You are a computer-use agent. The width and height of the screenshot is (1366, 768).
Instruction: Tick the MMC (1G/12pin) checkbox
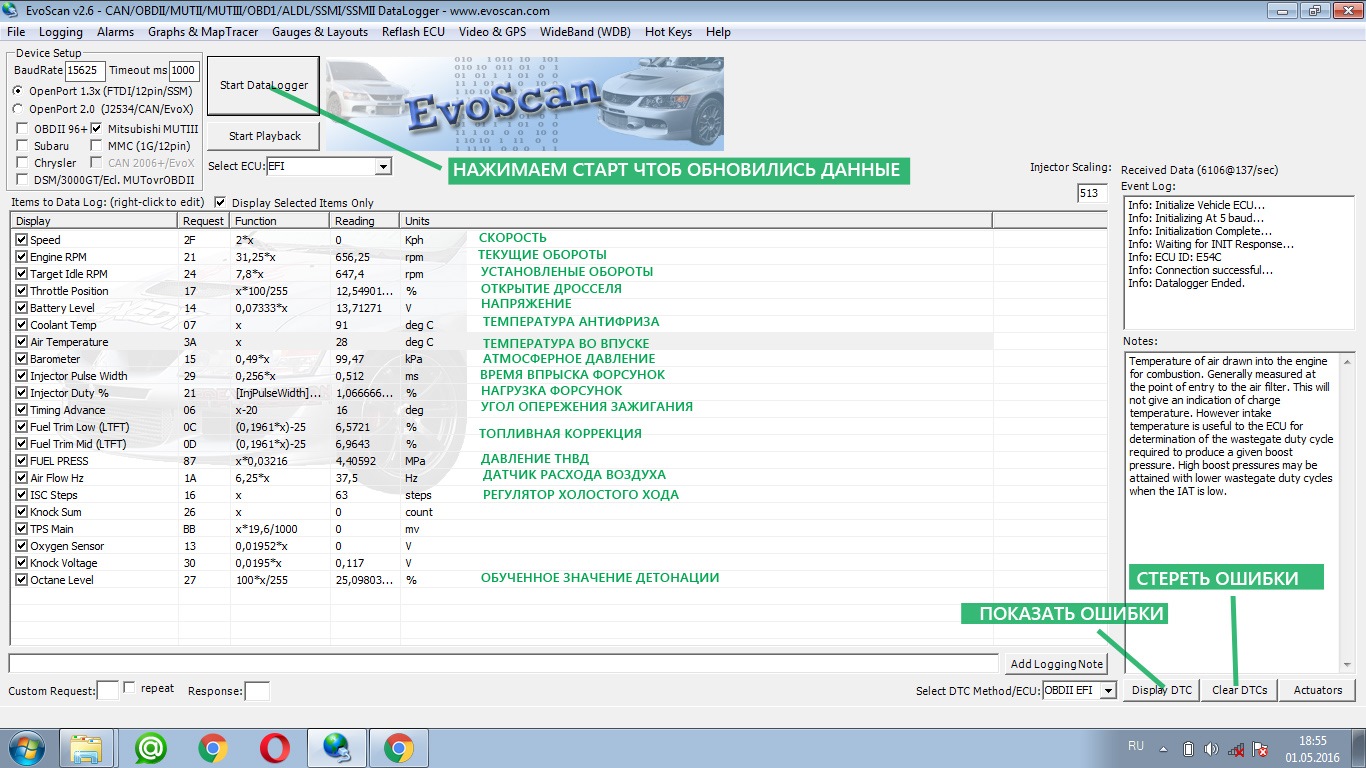(97, 146)
